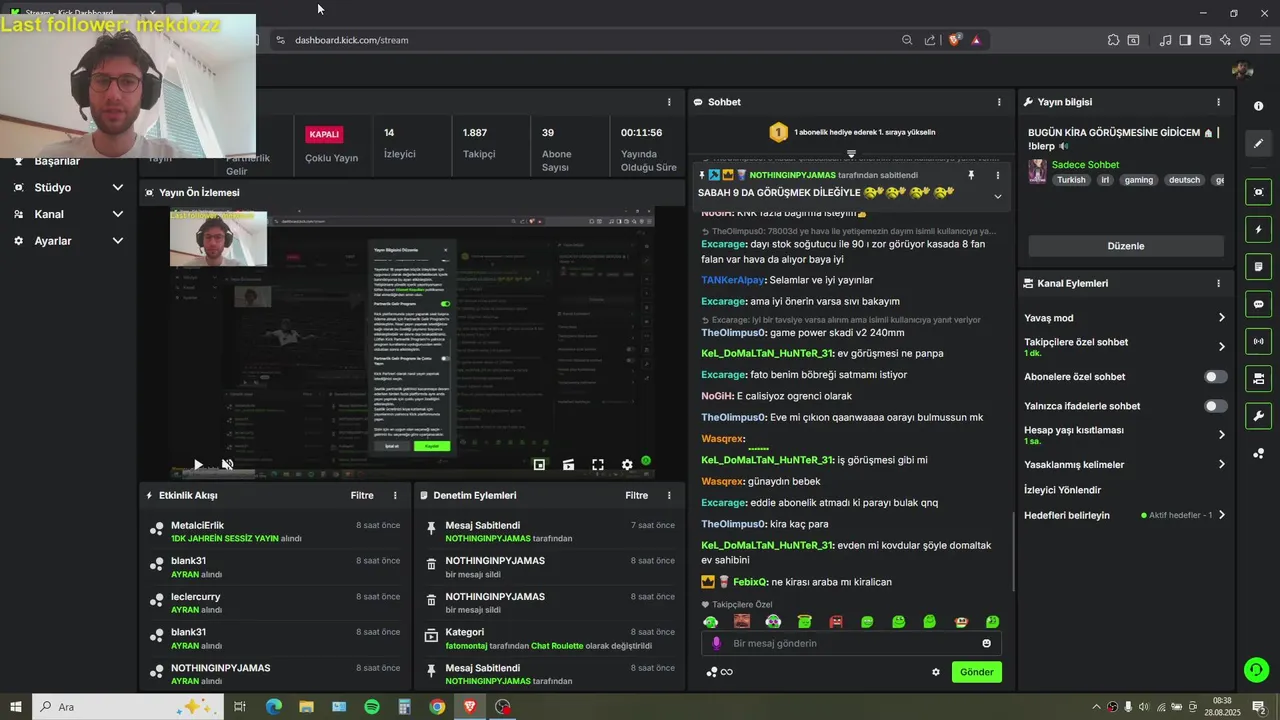Image resolution: width=1280 pixels, height=720 pixels.
Task: Click İzleyici Yönlendir option
Action: coord(1062,490)
